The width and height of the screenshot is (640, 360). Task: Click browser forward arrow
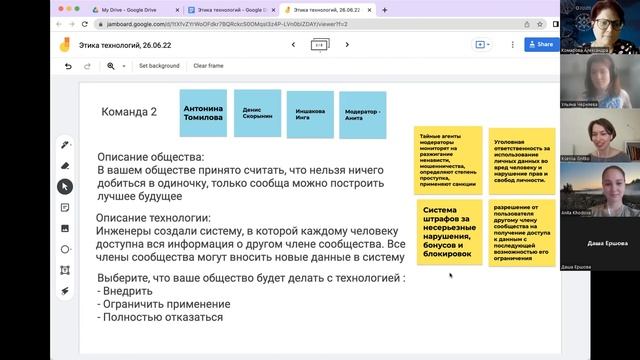[72, 24]
